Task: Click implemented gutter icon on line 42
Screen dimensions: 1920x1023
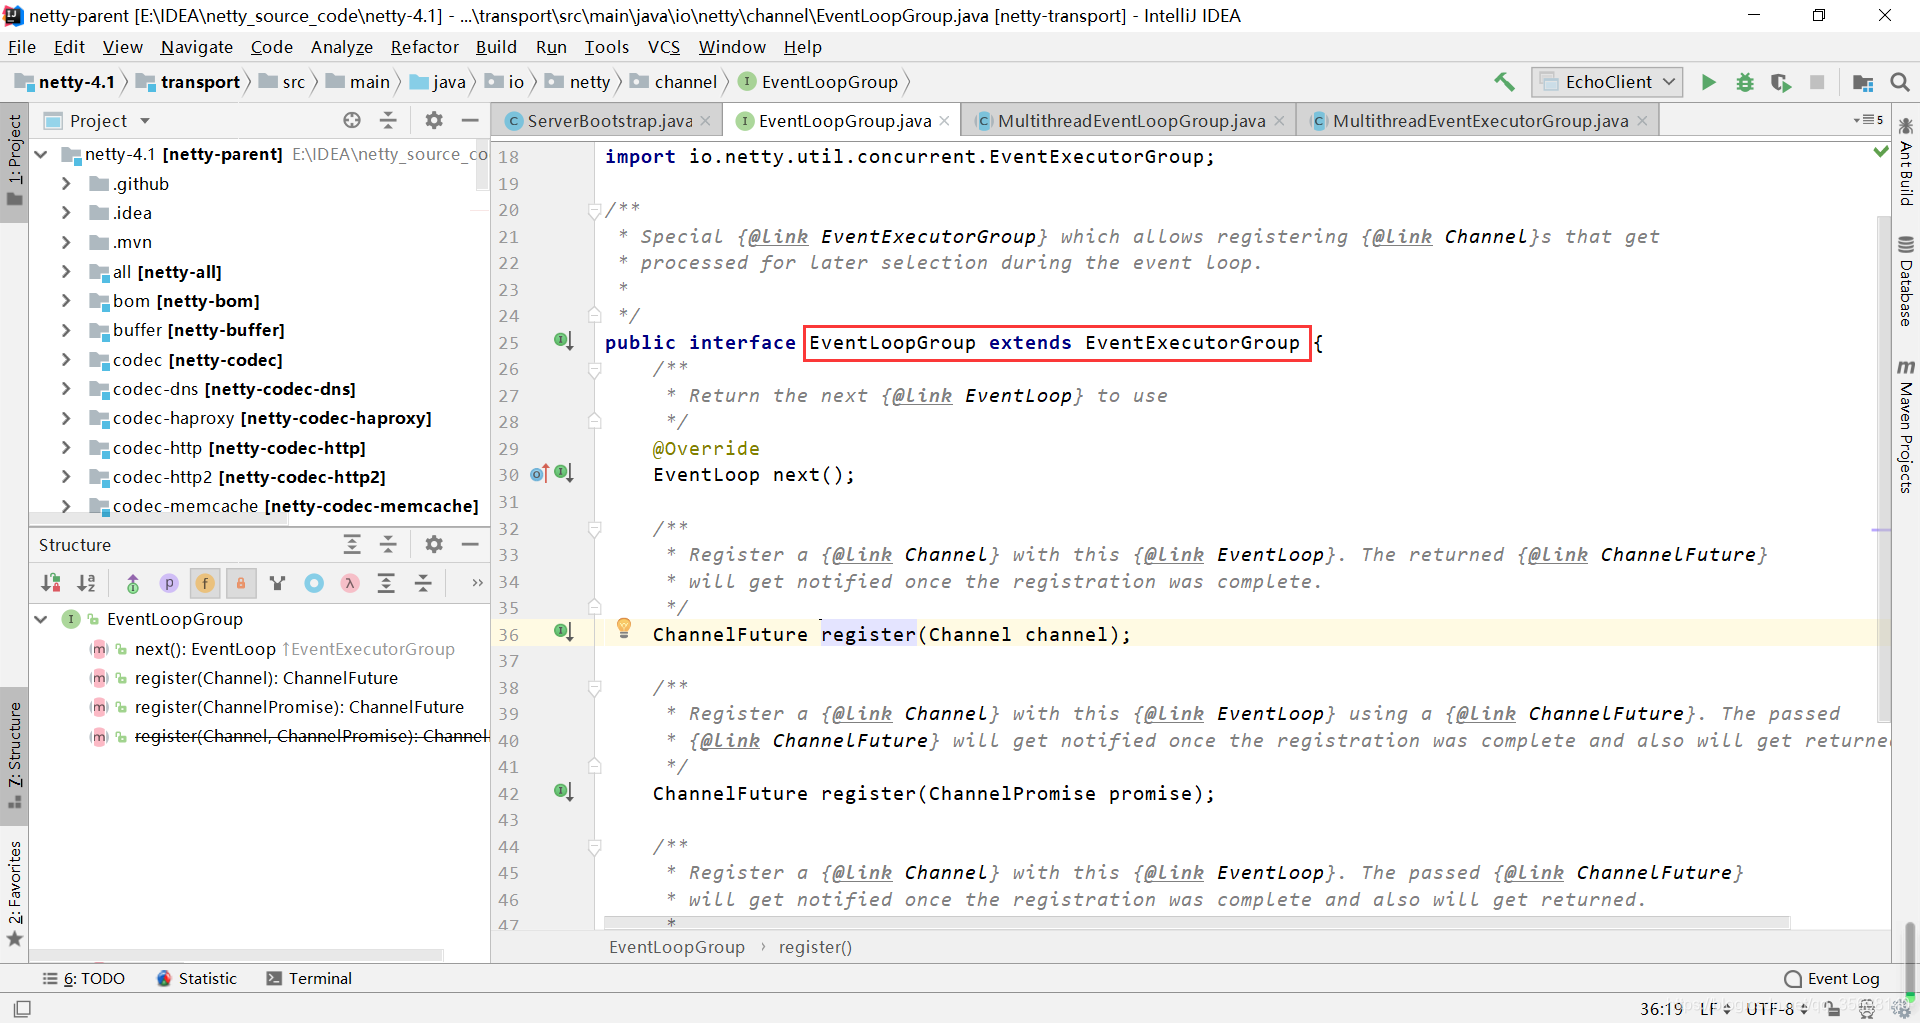Action: (564, 792)
